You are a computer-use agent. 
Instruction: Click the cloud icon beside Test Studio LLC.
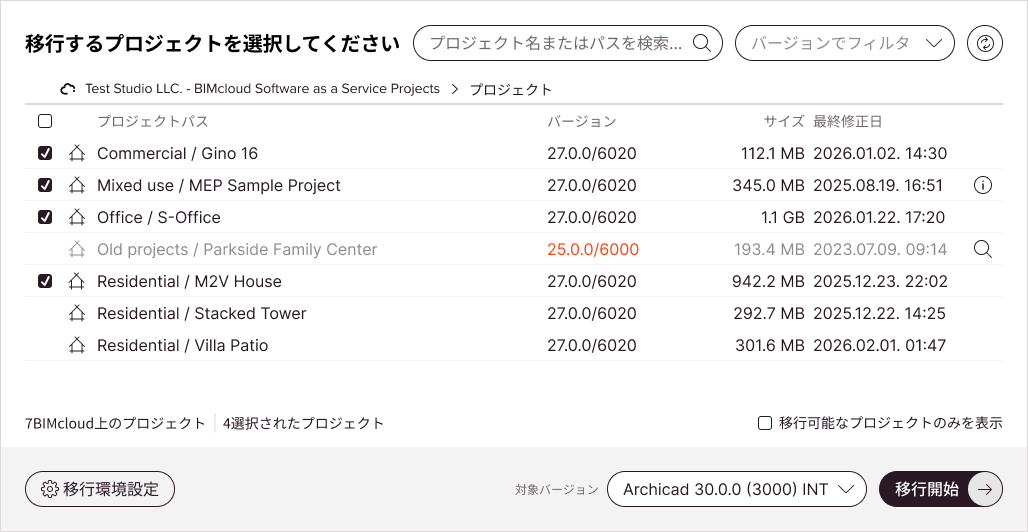coord(68,89)
